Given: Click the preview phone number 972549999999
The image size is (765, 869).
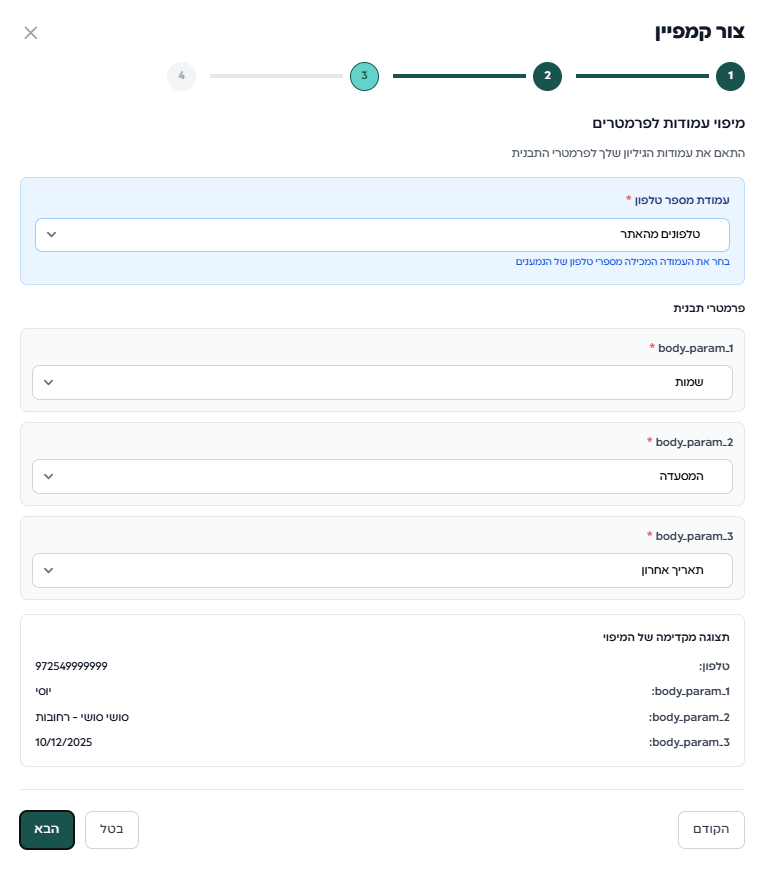Looking at the screenshot, I should 71,666.
